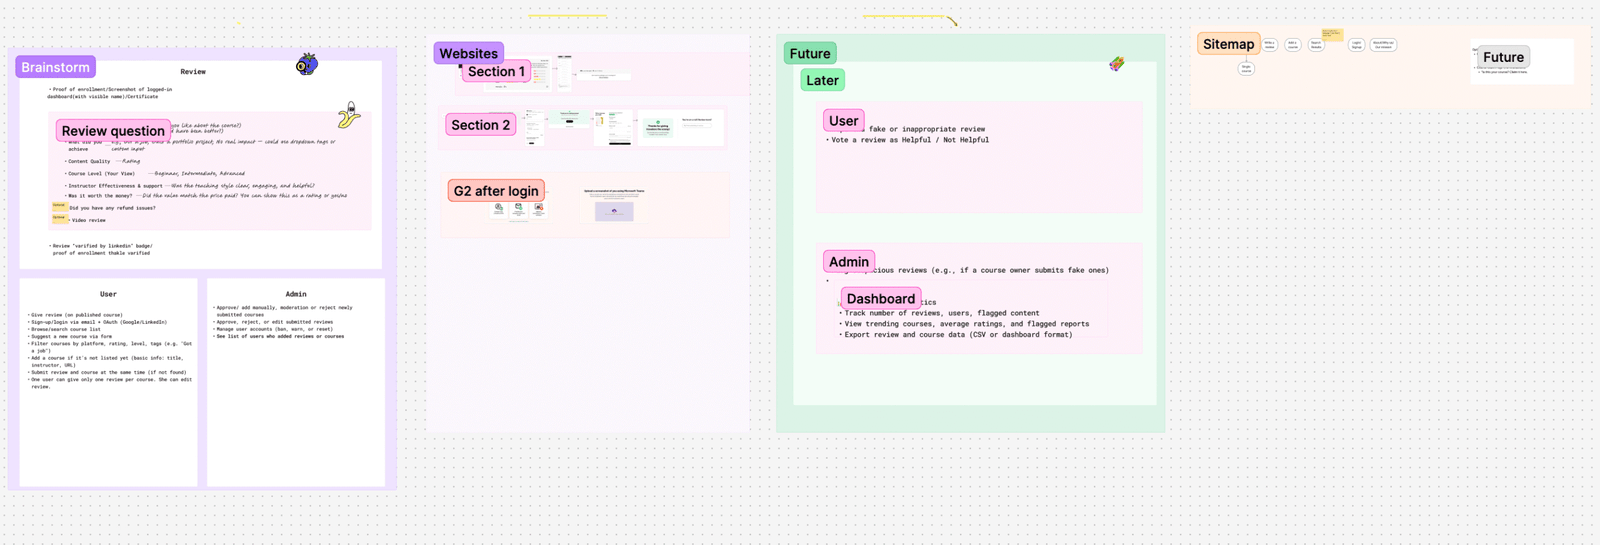
Task: Click the 'Single course' sitemap node
Action: (x=1246, y=69)
